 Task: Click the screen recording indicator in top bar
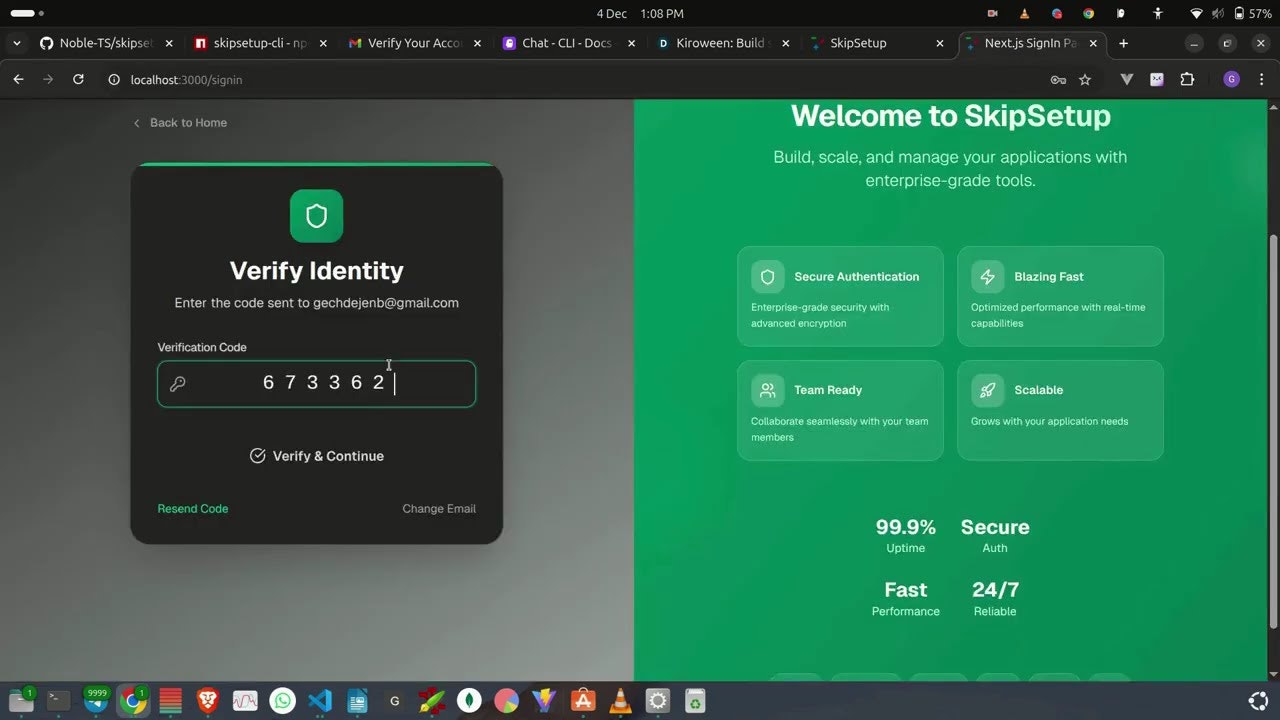(993, 14)
